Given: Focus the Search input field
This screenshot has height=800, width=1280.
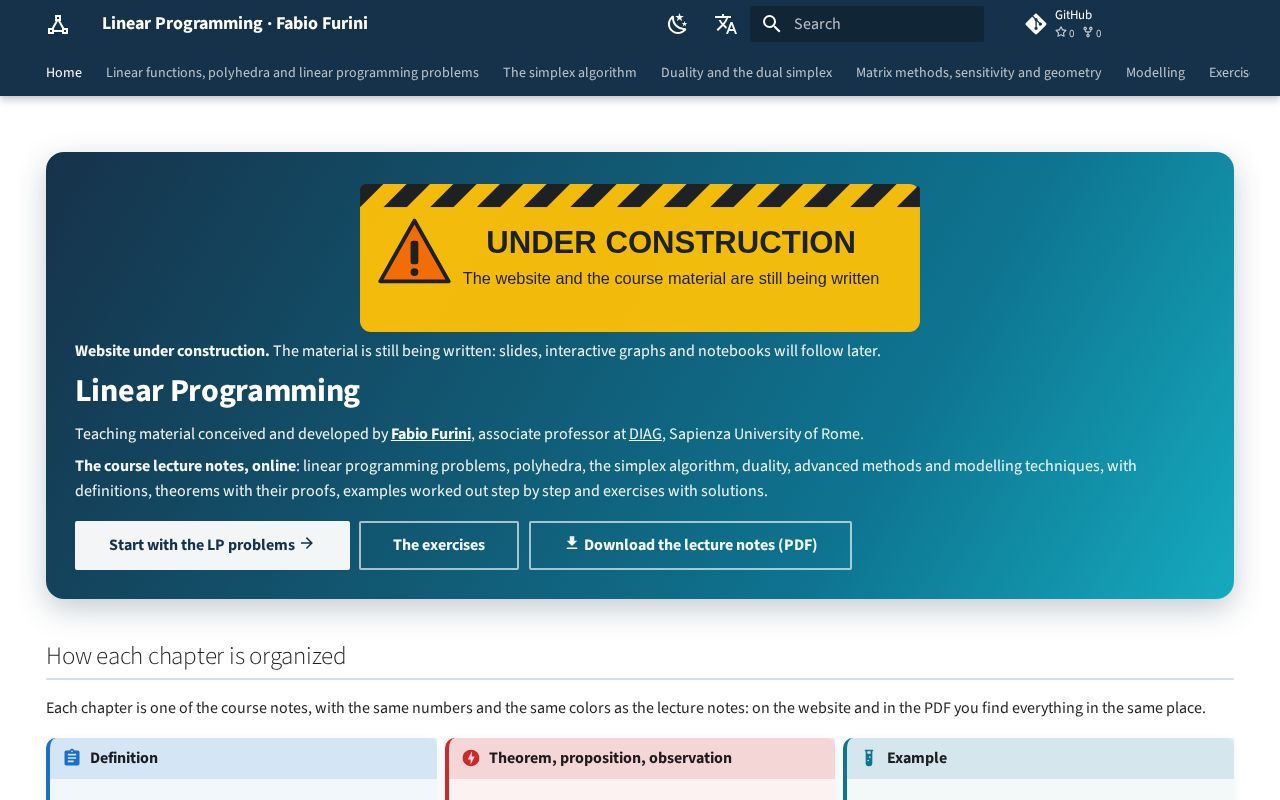Looking at the screenshot, I should tap(867, 24).
